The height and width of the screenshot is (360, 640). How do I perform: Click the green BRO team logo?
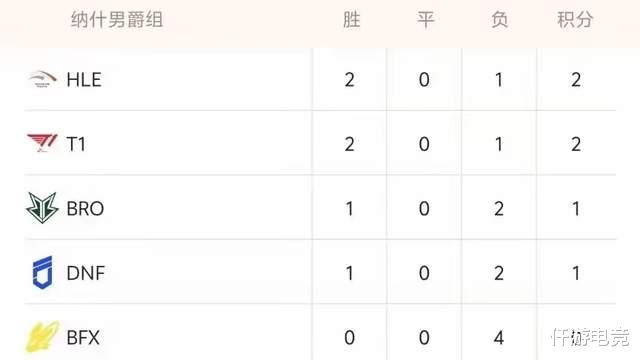pyautogui.click(x=42, y=208)
